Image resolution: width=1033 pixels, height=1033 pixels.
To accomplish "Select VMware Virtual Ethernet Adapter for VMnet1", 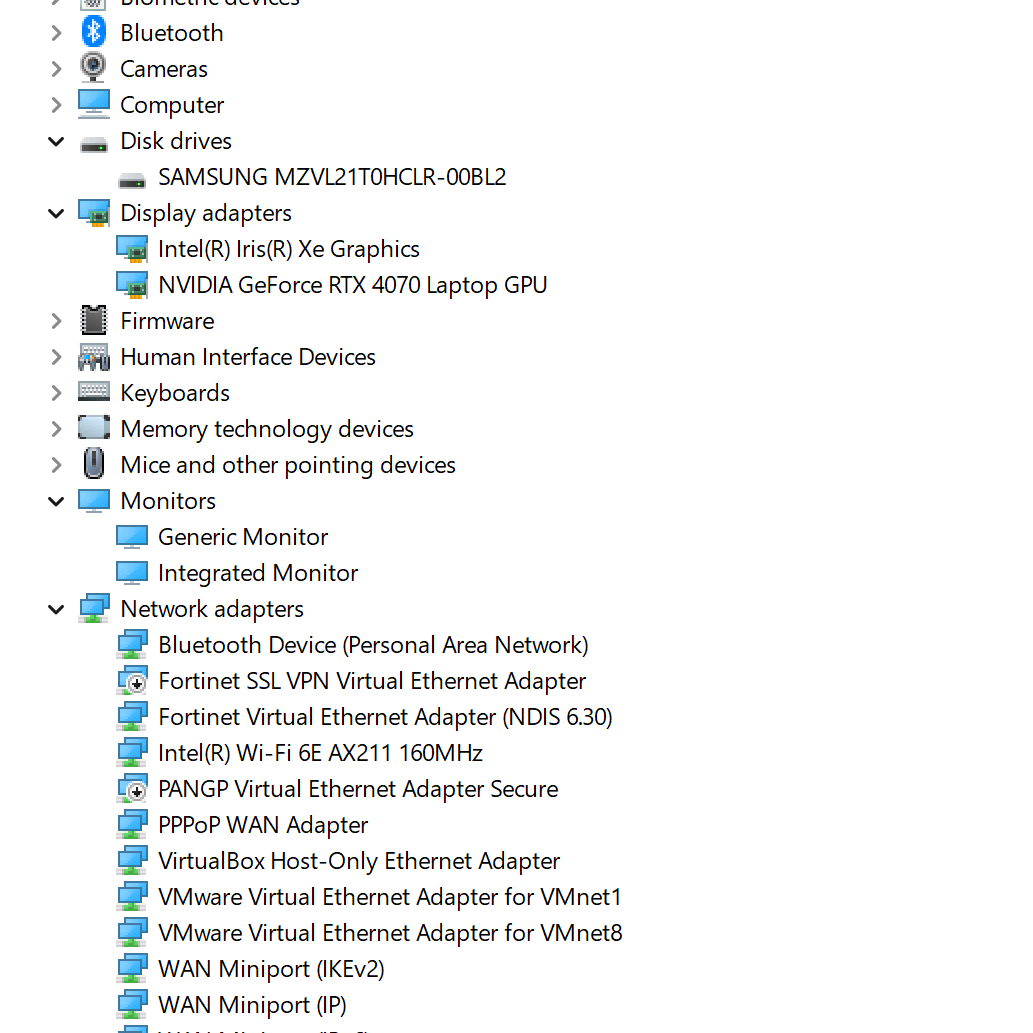I will 390,897.
